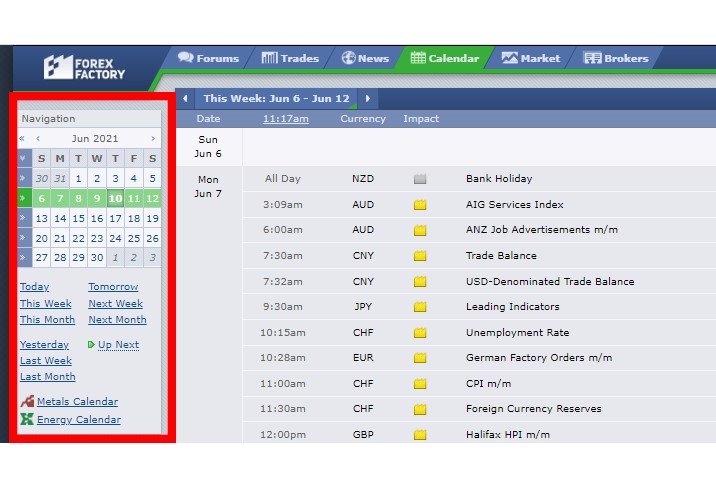Select the week row starting June 13
This screenshot has width=716, height=477.
tap(25, 218)
